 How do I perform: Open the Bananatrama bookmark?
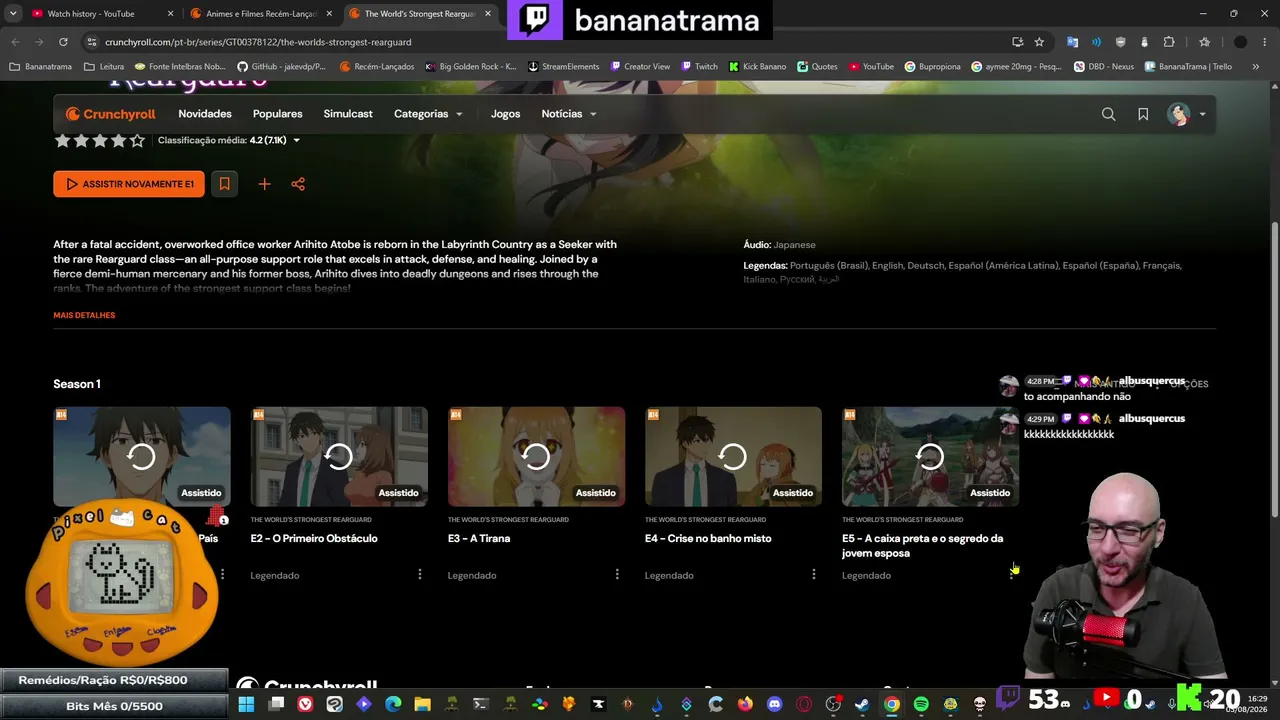pos(41,67)
